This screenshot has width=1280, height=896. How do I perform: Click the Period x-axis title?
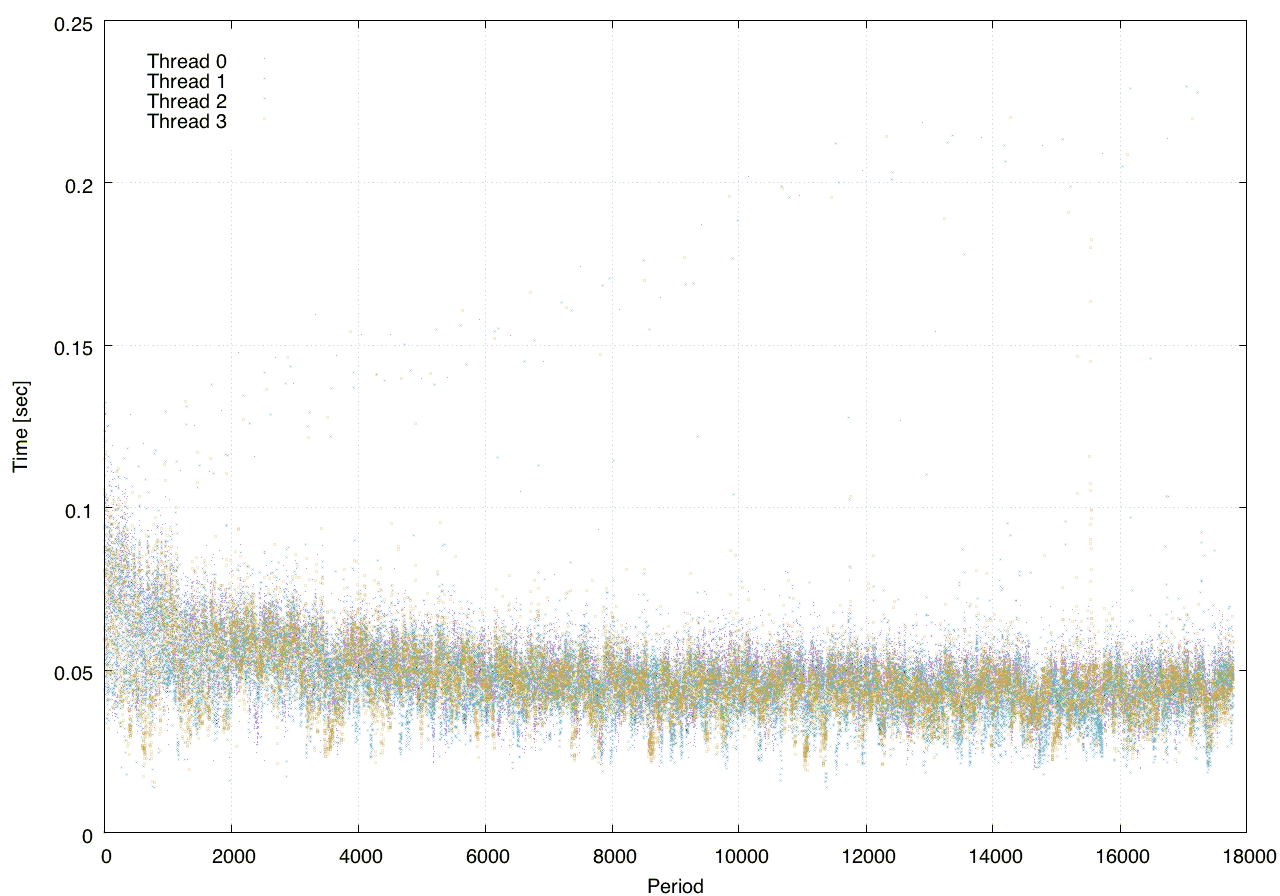point(675,886)
